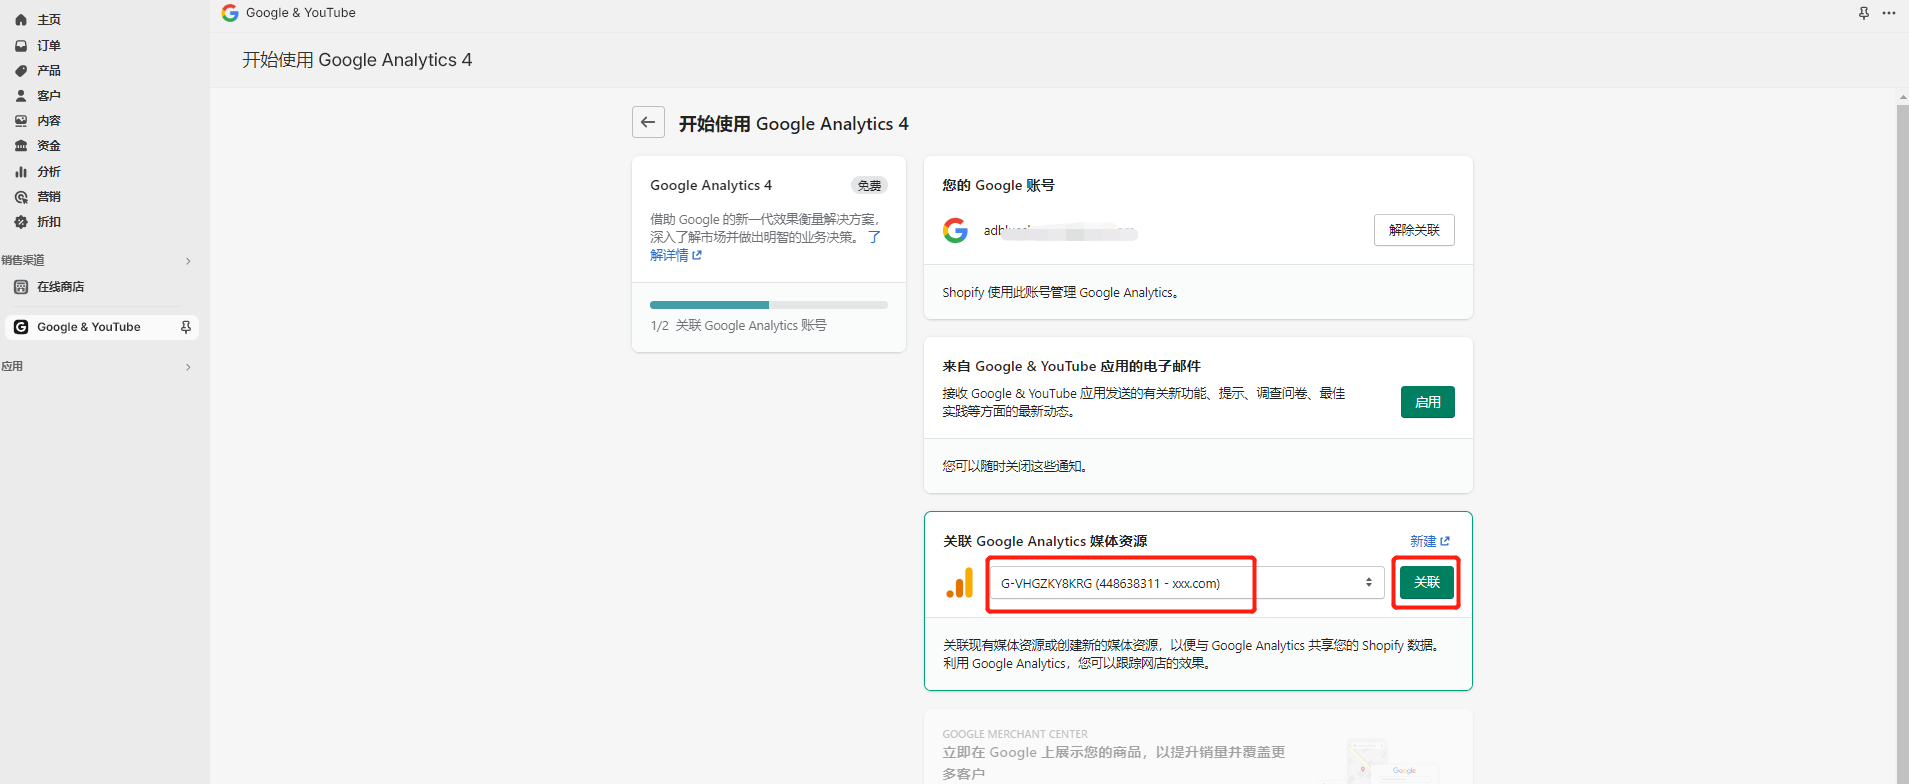Click the 关联 Google Analytics 媒体资源 heading
The image size is (1909, 784).
point(1045,541)
